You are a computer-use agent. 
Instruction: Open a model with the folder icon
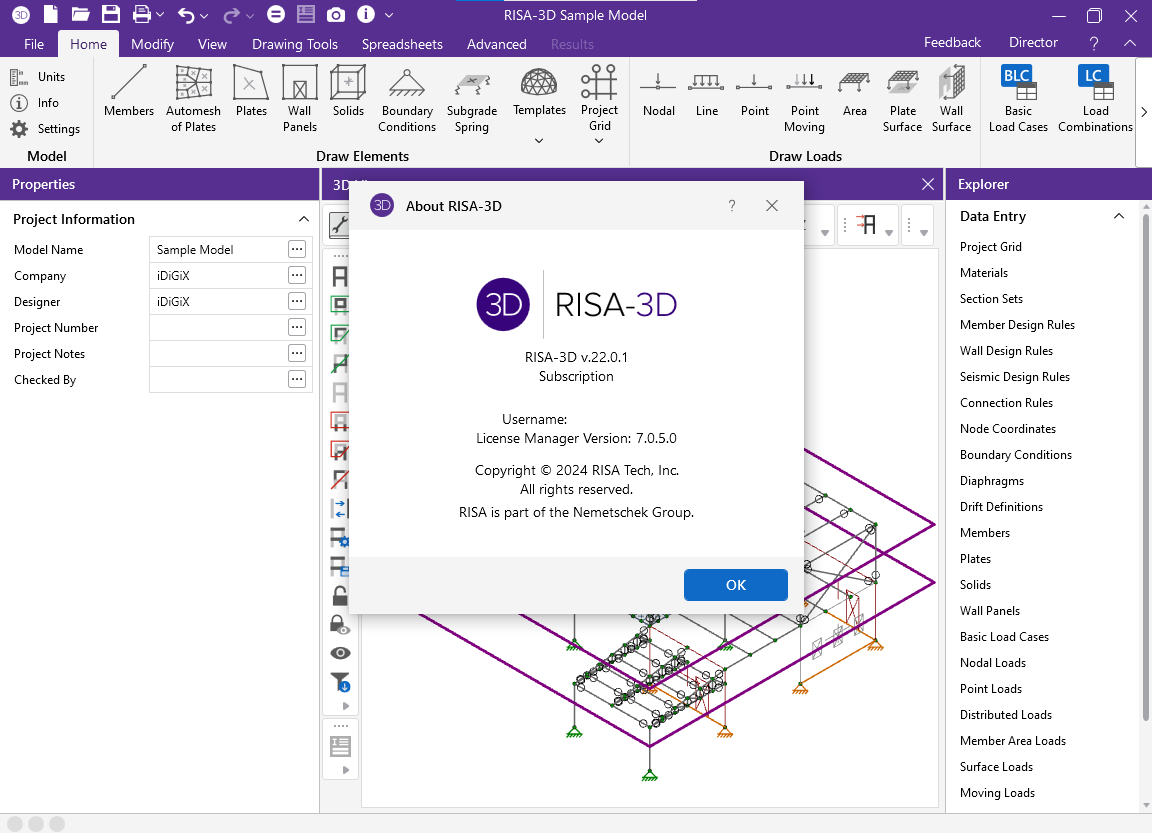click(80, 15)
